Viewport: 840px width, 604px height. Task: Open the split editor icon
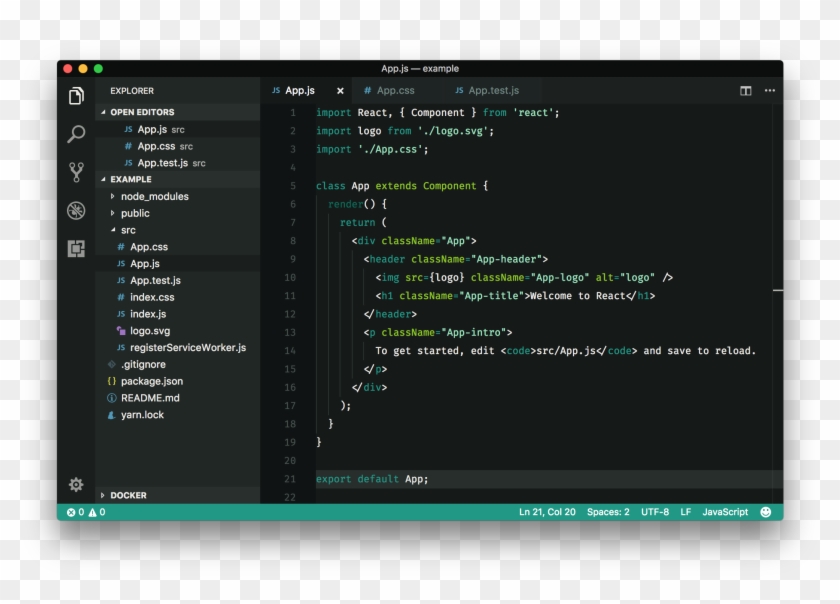[x=746, y=90]
